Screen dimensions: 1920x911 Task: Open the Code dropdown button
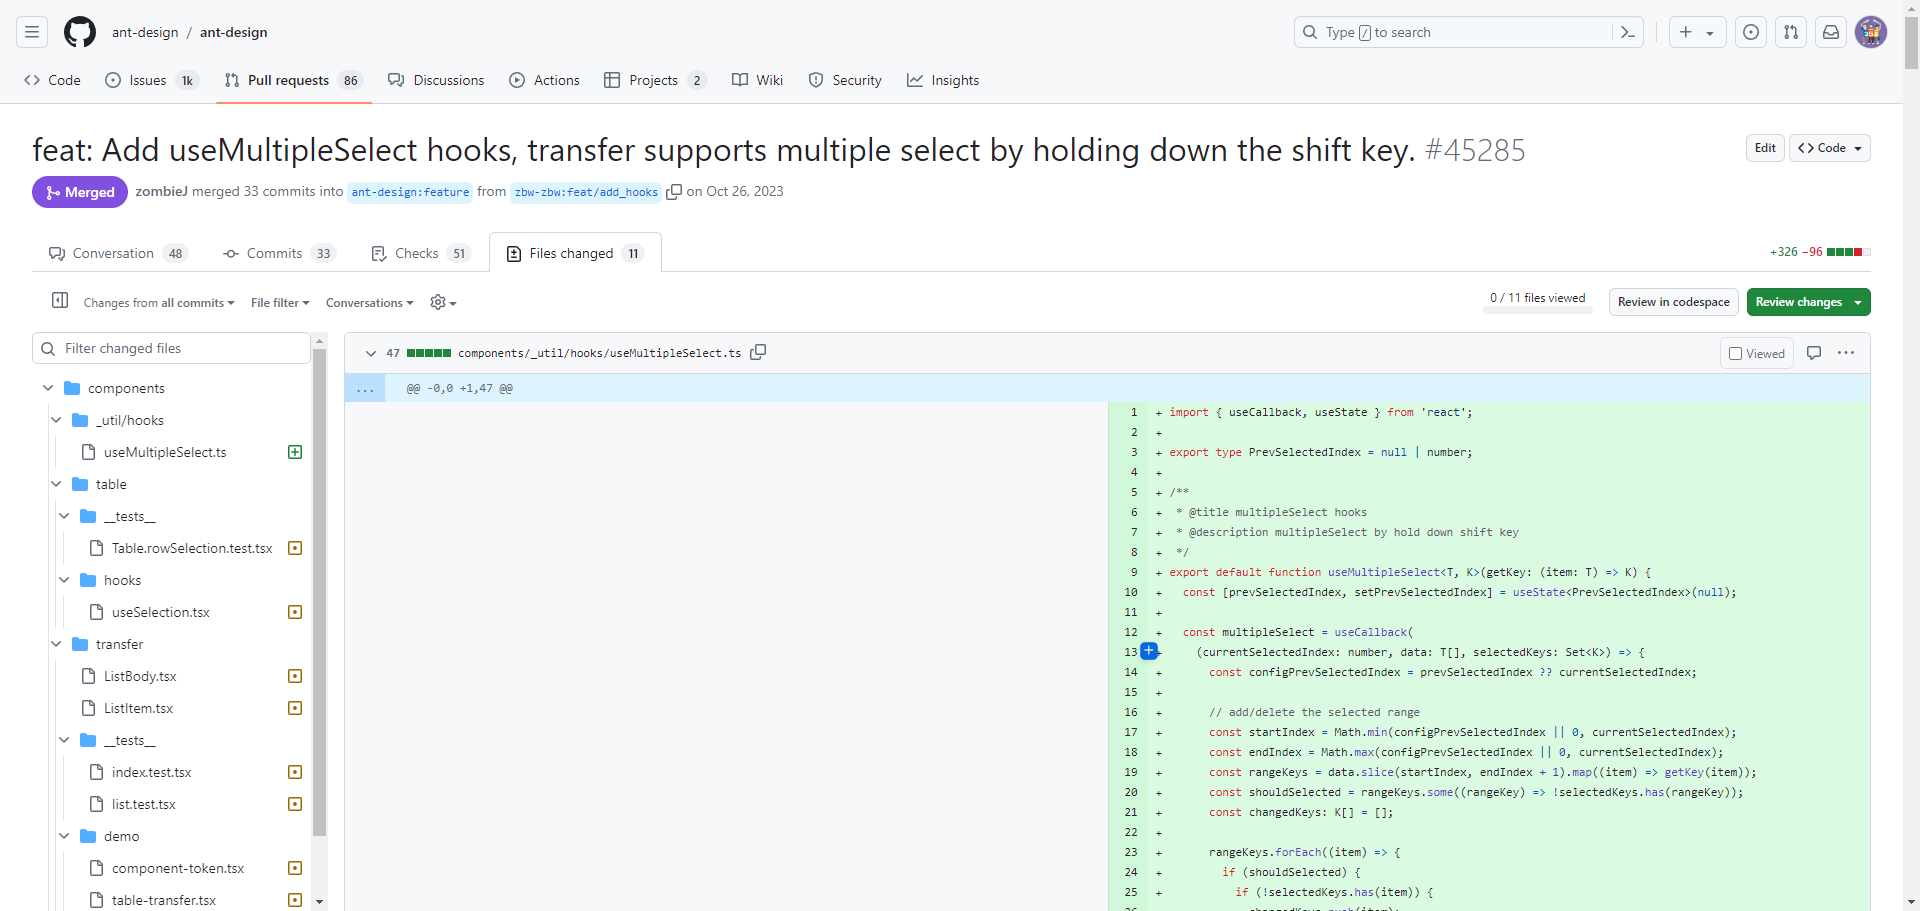(x=1830, y=148)
